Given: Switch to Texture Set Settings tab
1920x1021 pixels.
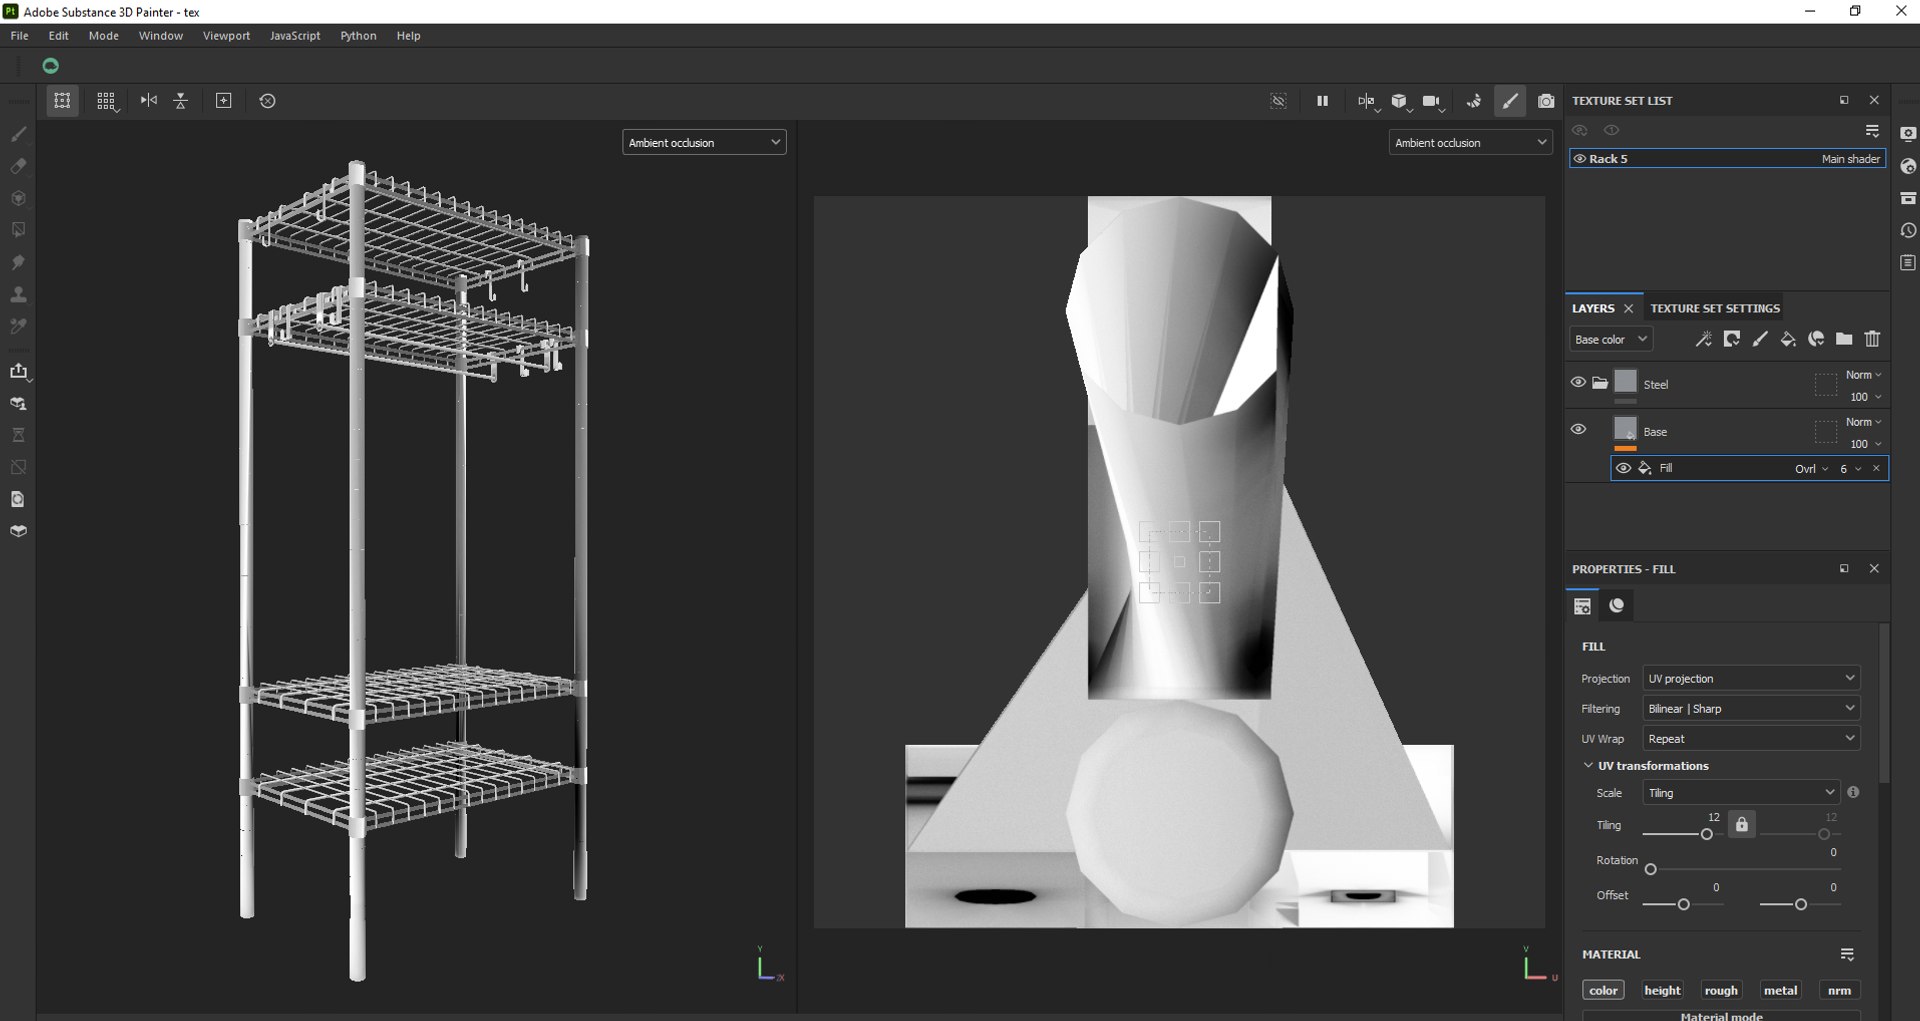Looking at the screenshot, I should 1715,308.
